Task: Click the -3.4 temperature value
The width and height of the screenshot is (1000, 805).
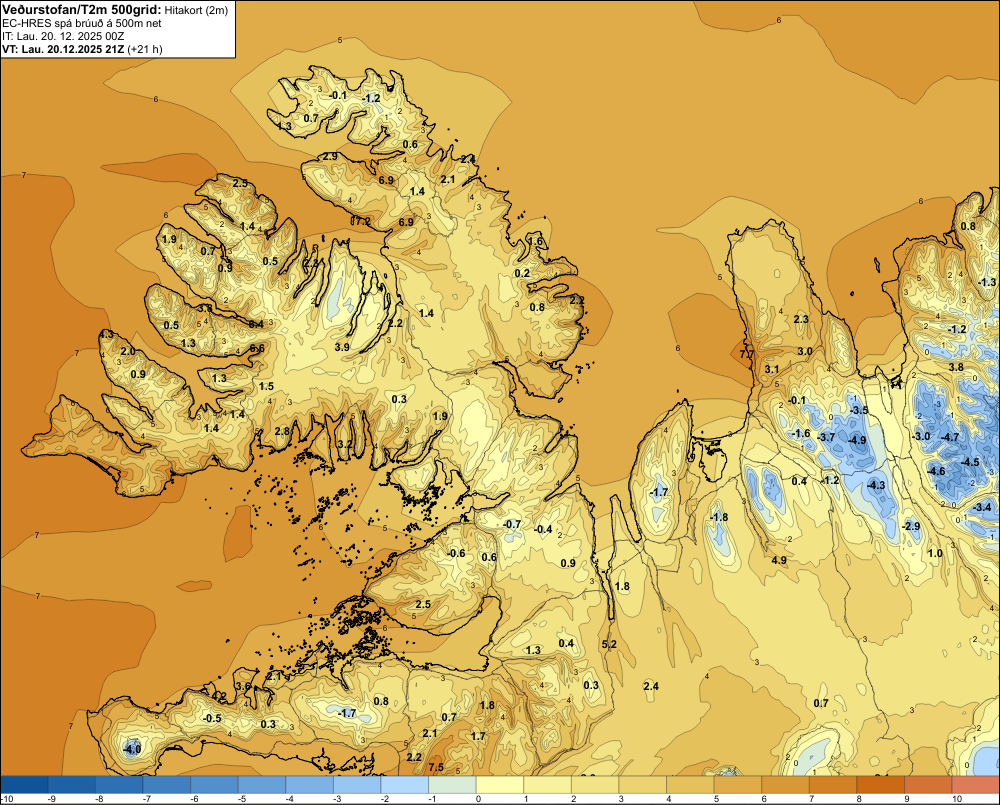Action: pos(983,508)
